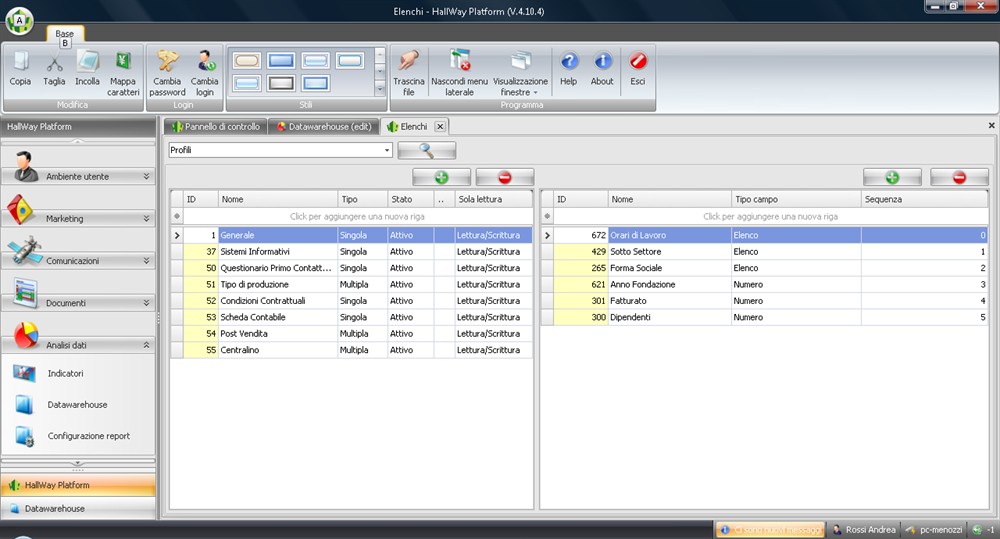Image resolution: width=1000 pixels, height=539 pixels.
Task: Expand the Ambiente utente section
Action: tap(78, 176)
